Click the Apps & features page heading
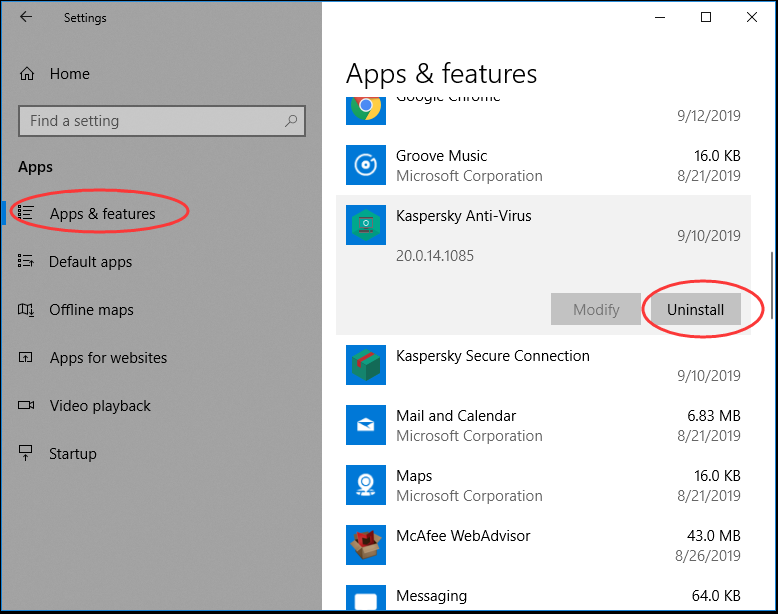Screen dimensions: 778x614 point(441,74)
